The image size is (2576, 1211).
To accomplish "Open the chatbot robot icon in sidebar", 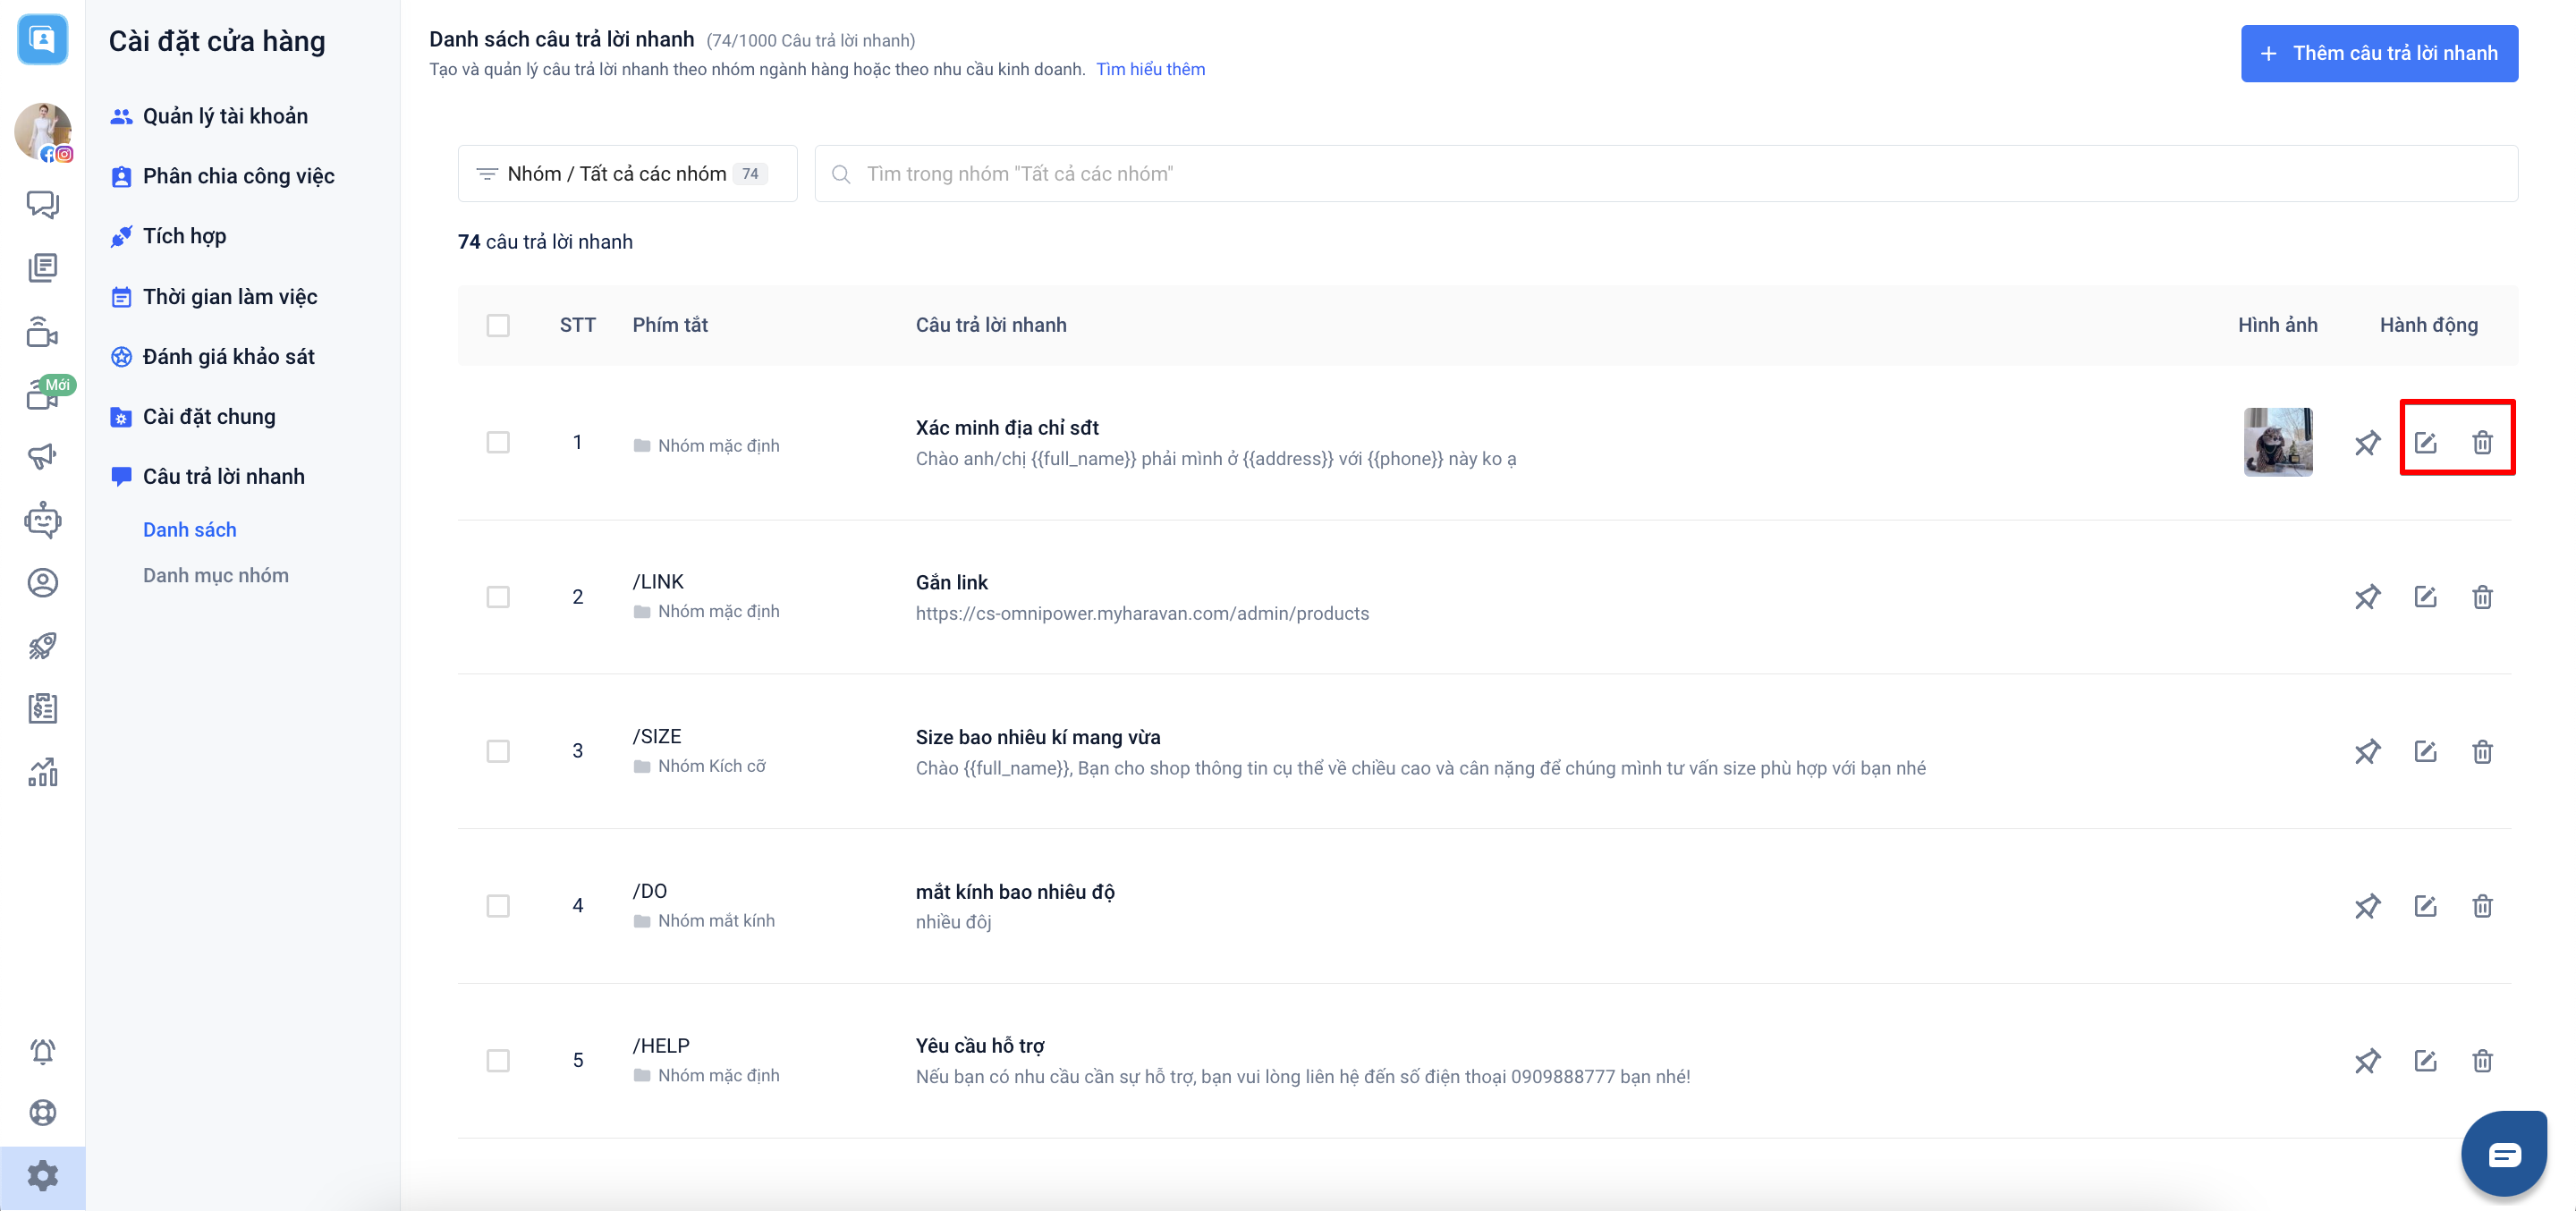I will point(42,520).
